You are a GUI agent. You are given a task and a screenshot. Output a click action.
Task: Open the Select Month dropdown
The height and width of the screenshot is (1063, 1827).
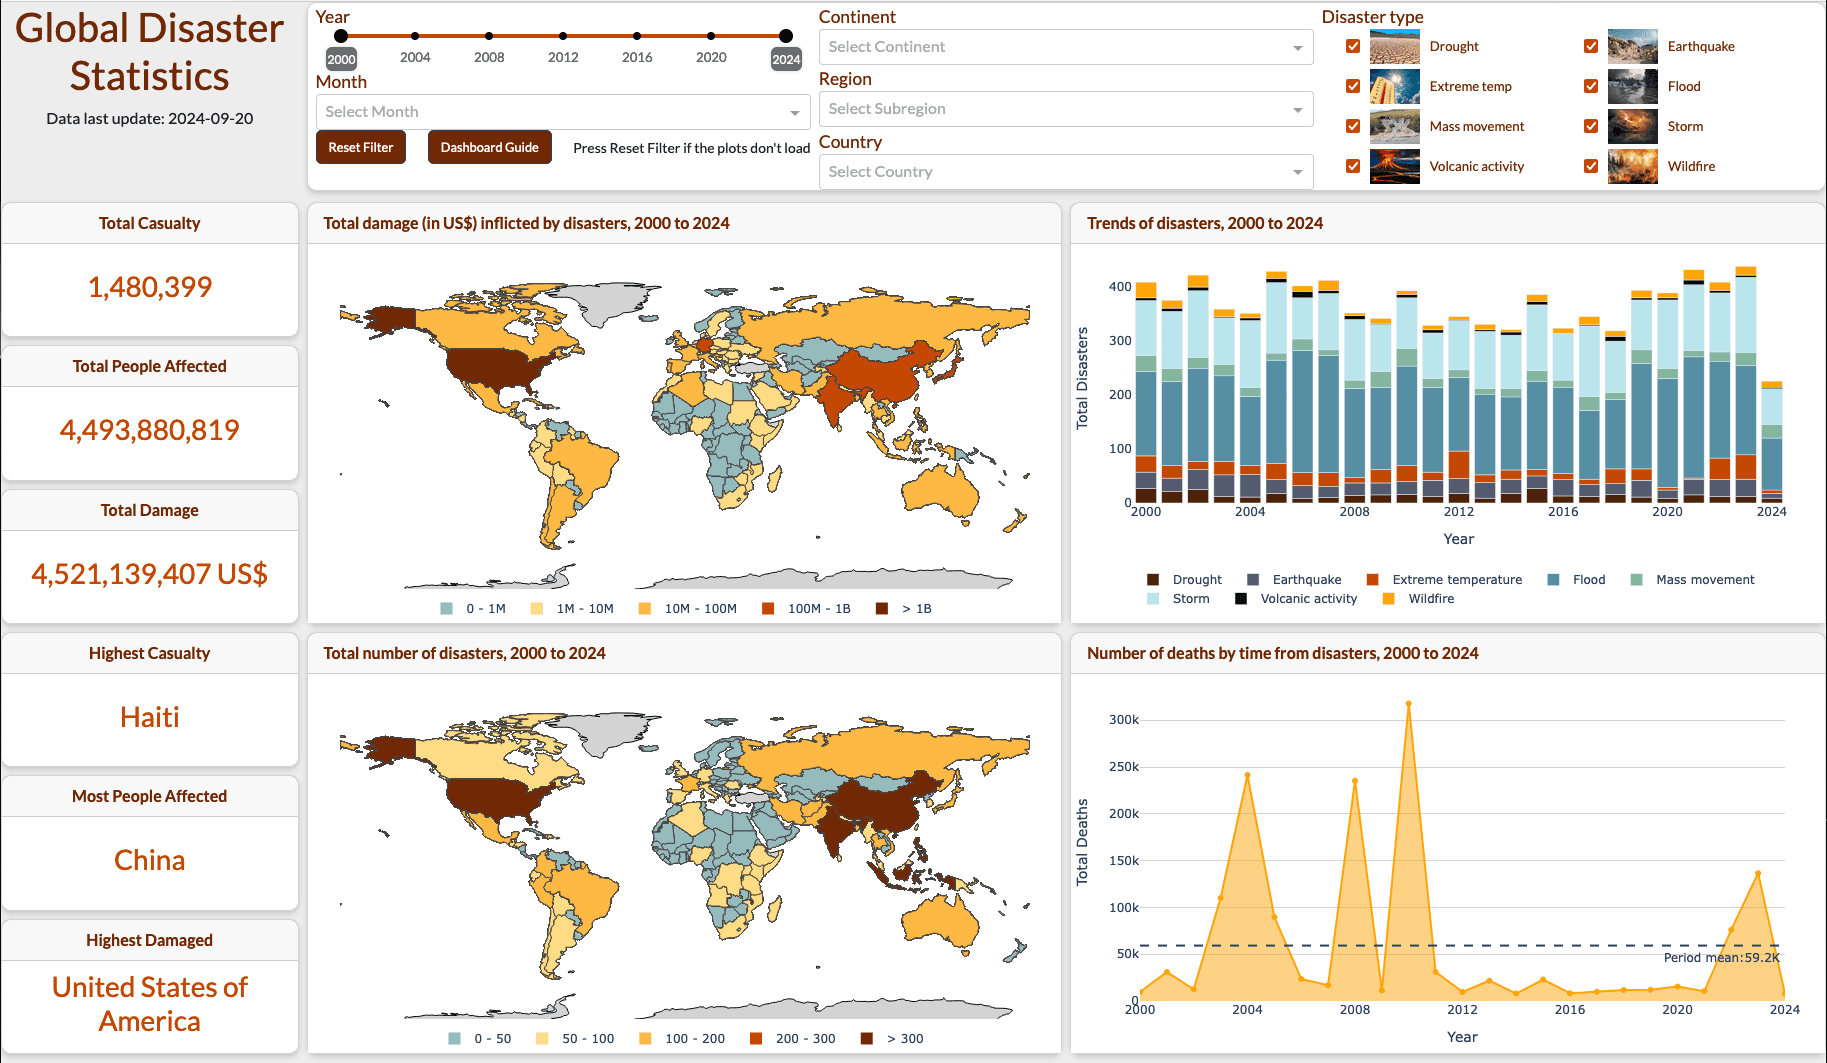tap(563, 112)
